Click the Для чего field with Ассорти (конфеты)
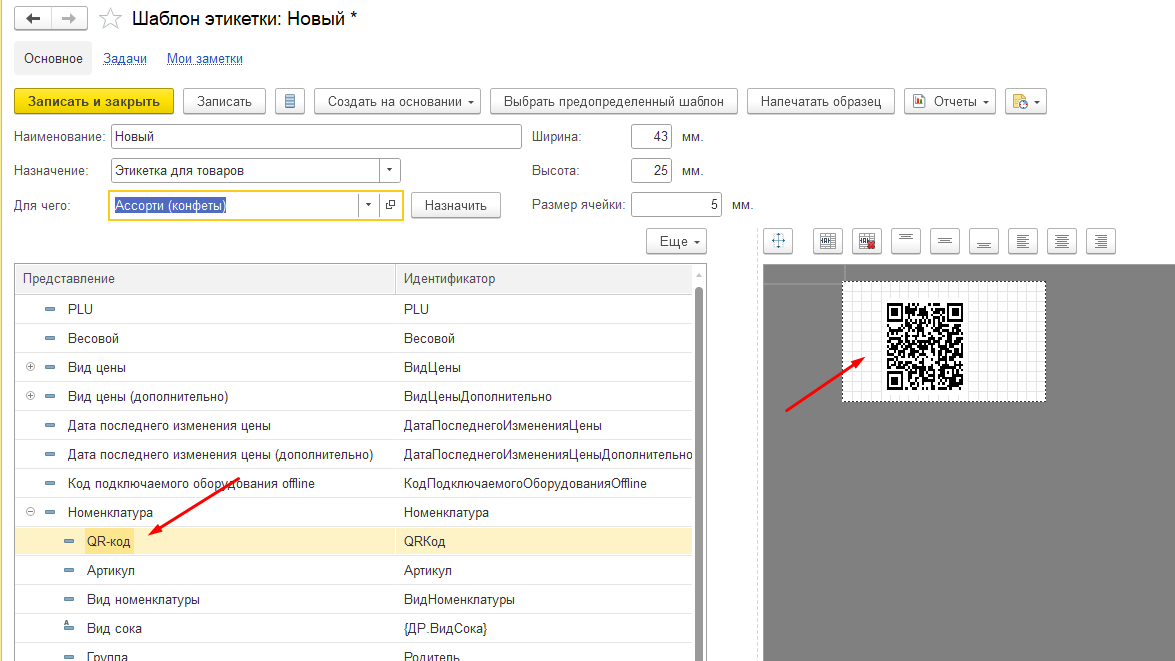The width and height of the screenshot is (1175, 661). pos(234,205)
